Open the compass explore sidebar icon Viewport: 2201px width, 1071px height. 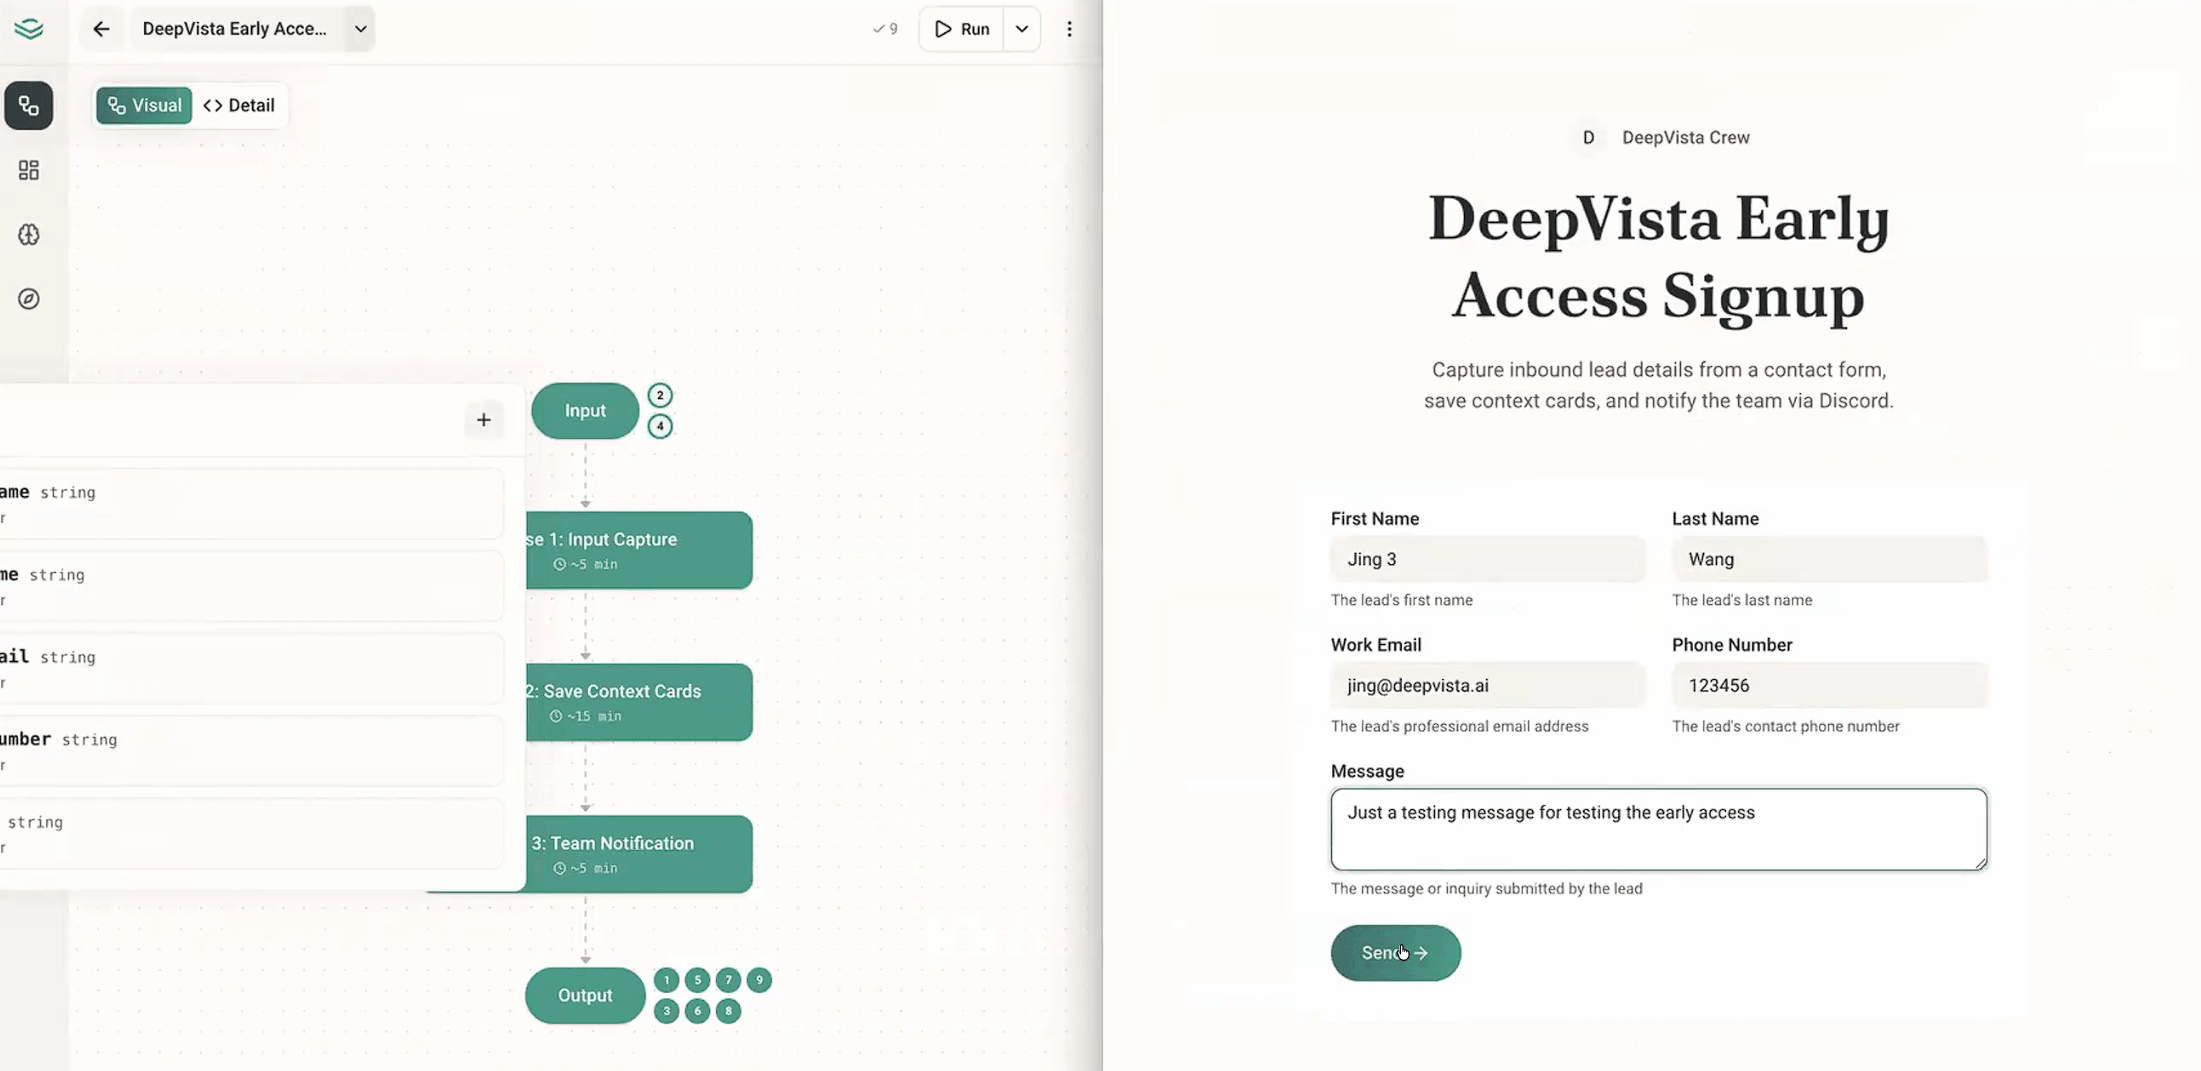pyautogui.click(x=29, y=299)
